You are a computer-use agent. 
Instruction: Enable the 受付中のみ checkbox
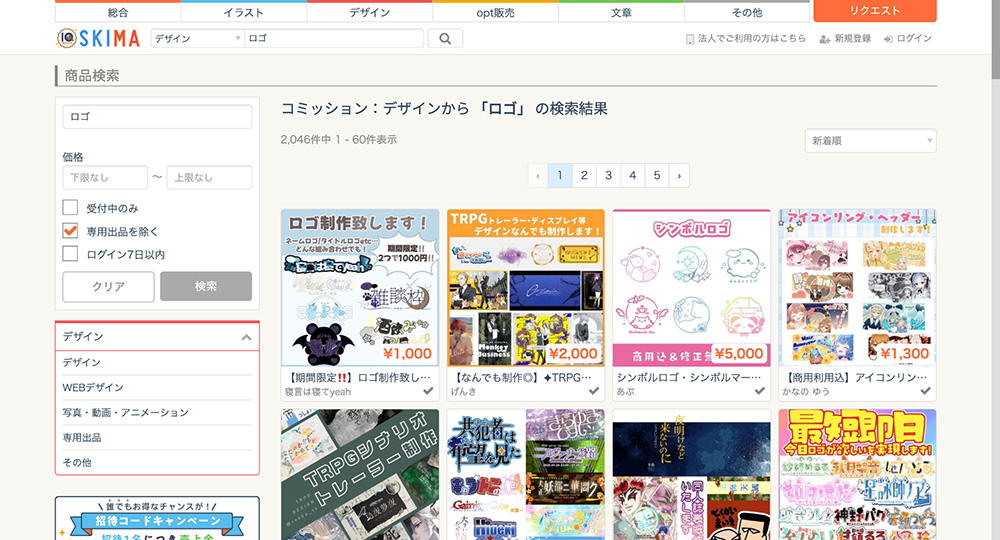click(70, 208)
